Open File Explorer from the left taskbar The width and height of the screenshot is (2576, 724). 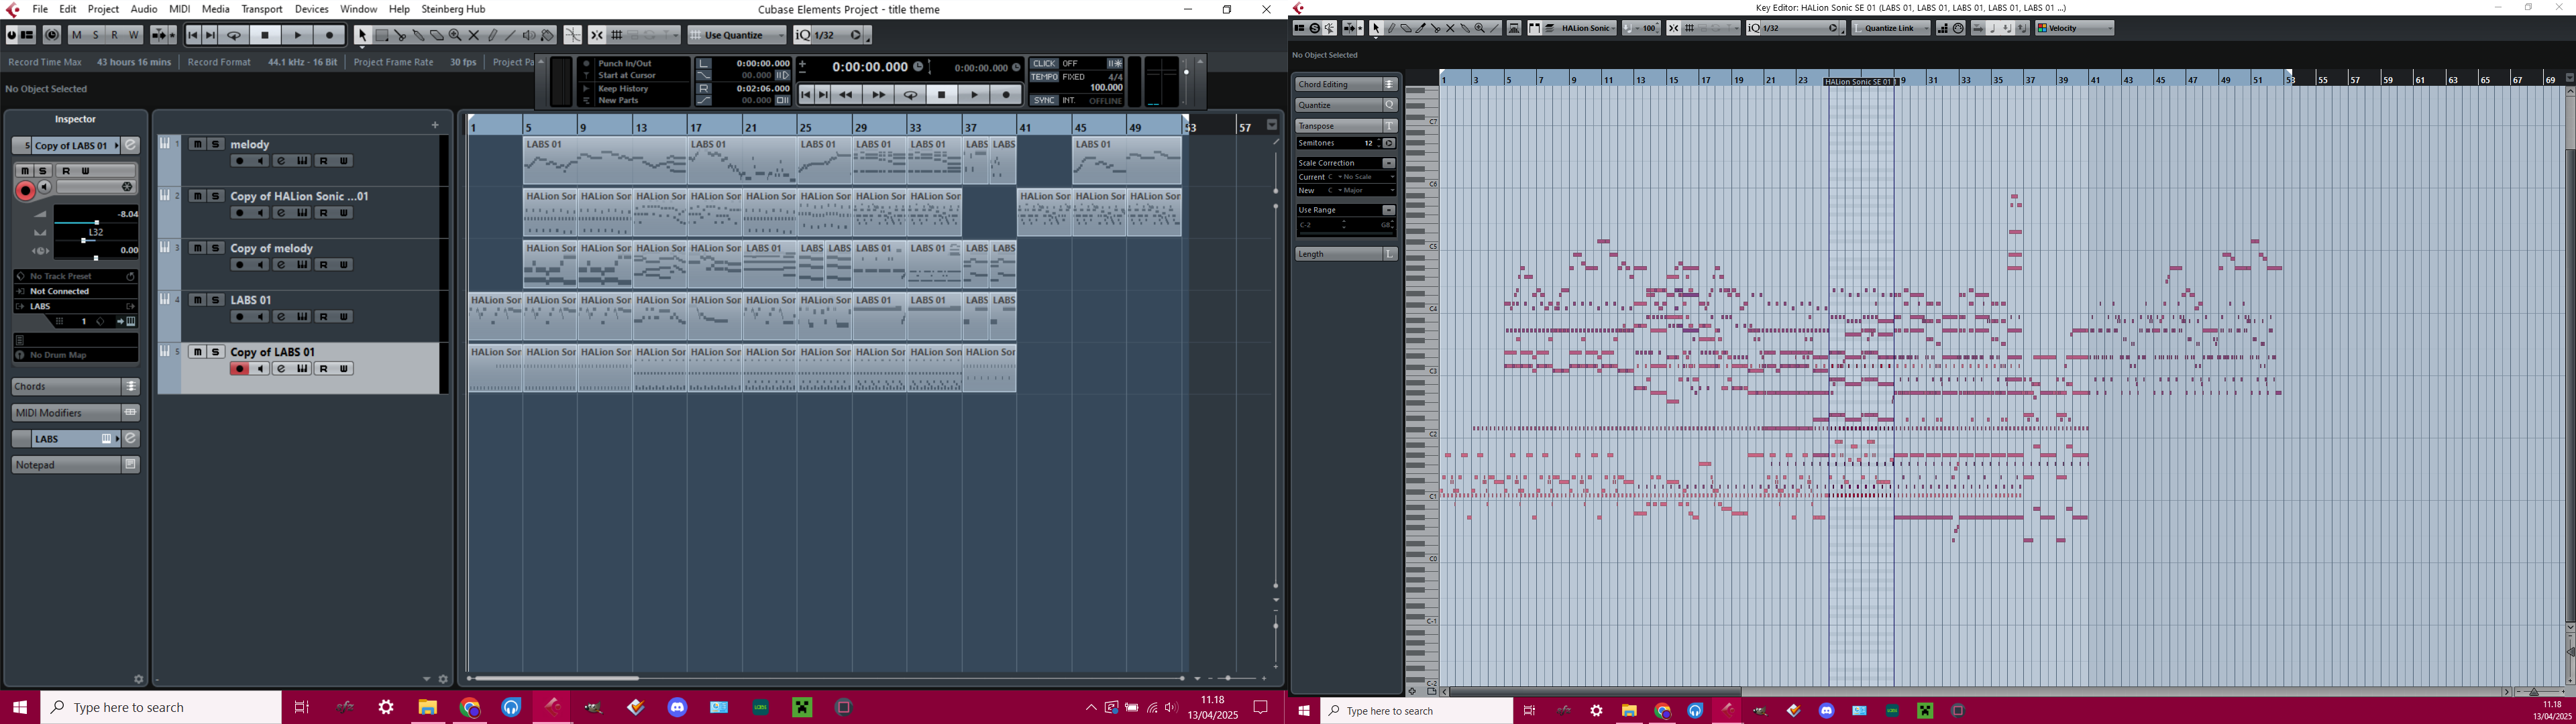(x=427, y=707)
